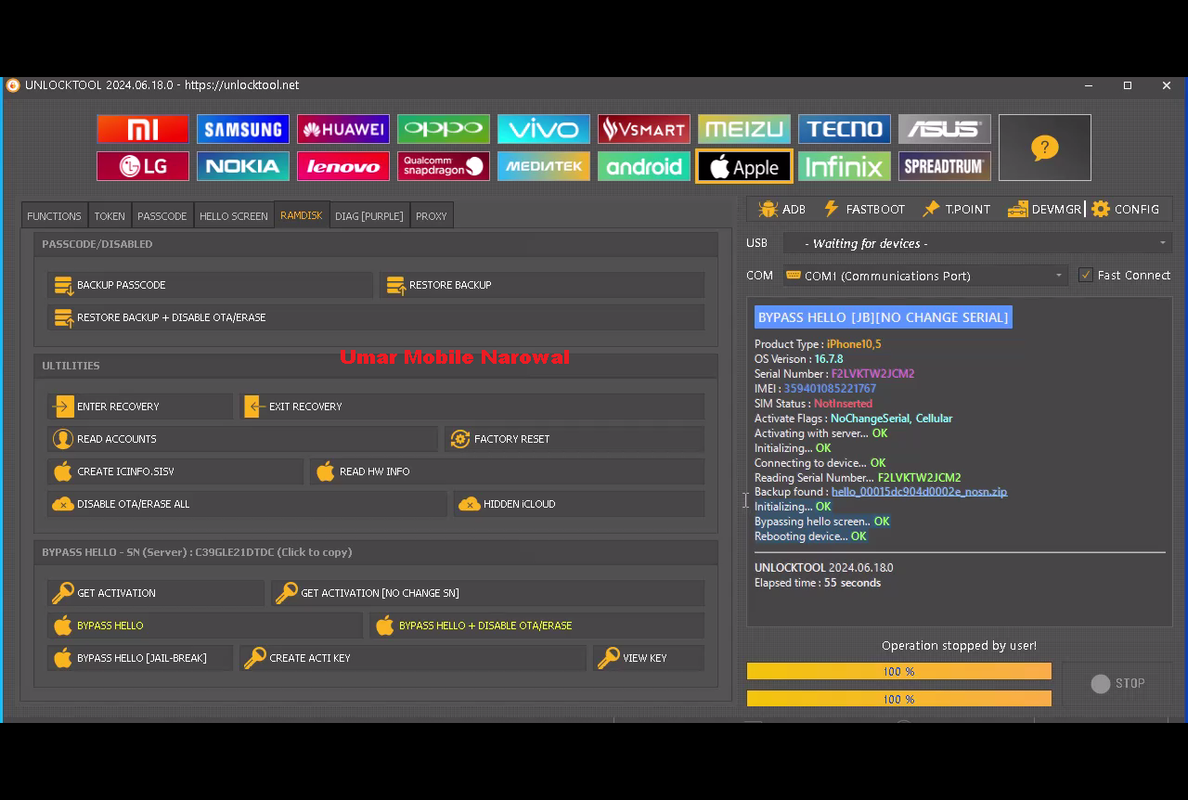
Task: Launch DEVMGR device manager
Action: point(1045,209)
